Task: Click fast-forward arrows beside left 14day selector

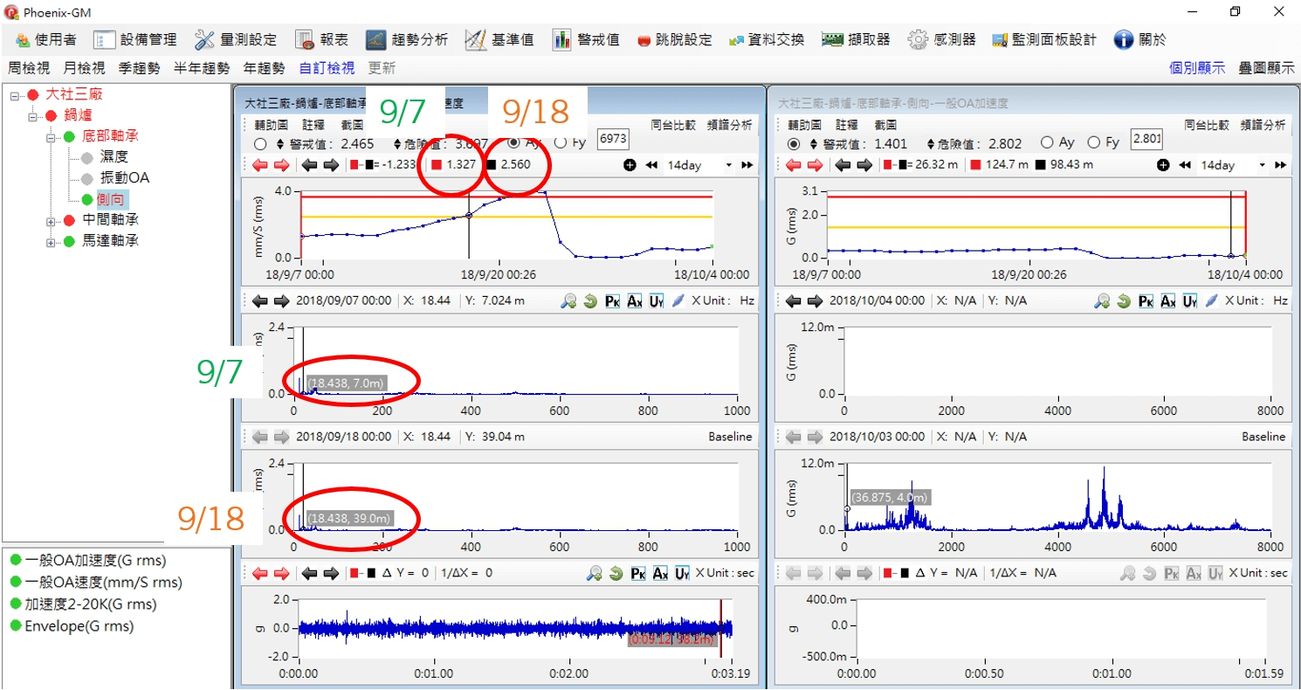Action: 746,165
